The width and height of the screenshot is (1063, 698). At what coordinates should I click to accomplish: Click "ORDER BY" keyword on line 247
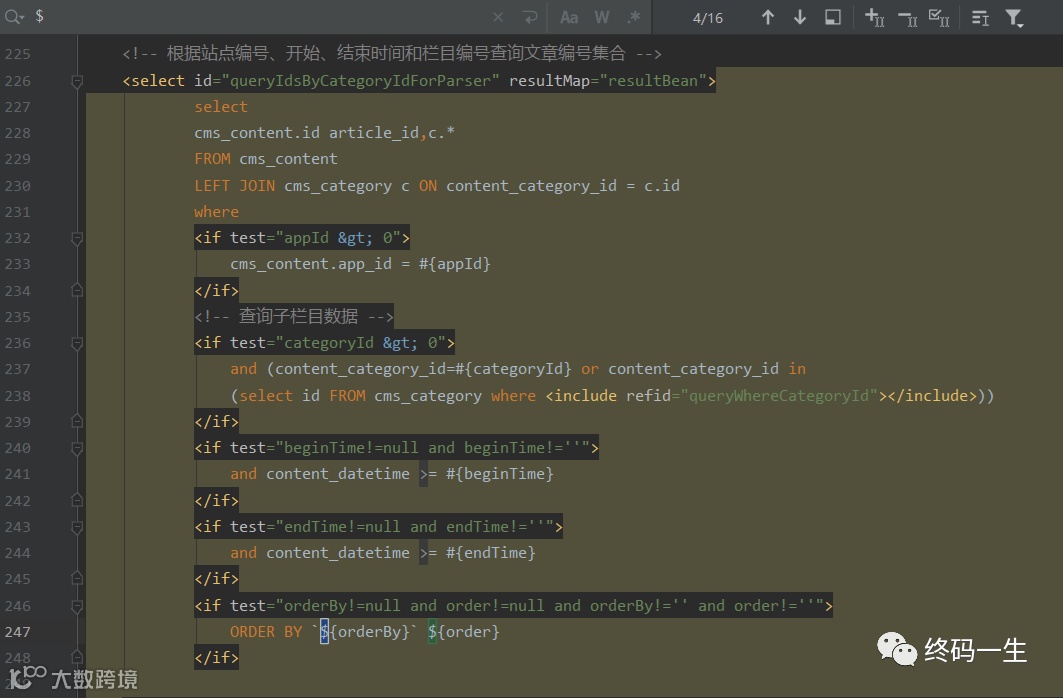(266, 632)
